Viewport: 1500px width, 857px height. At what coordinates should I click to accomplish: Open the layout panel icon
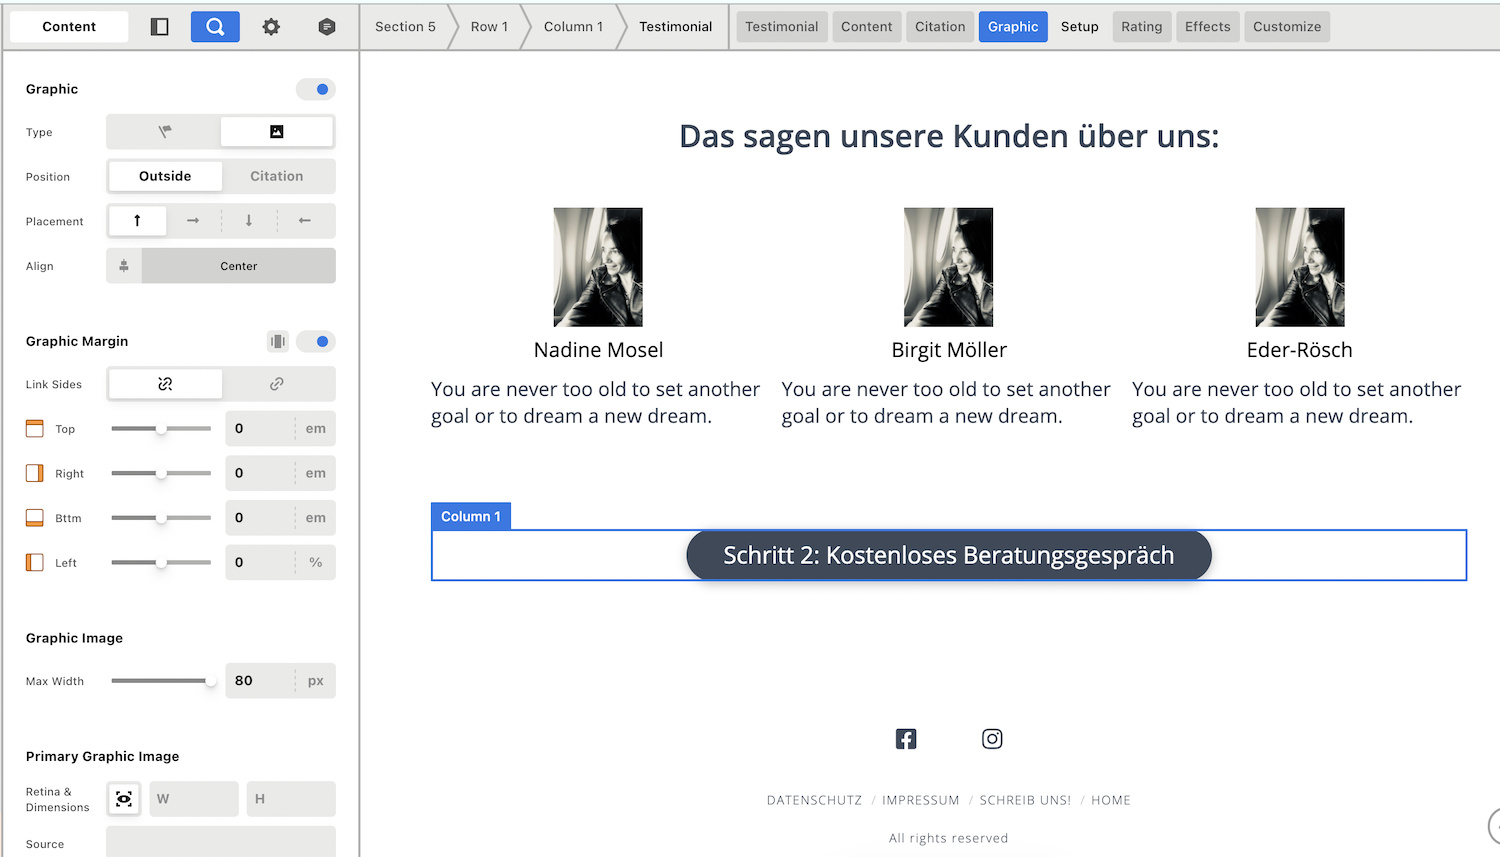[159, 27]
